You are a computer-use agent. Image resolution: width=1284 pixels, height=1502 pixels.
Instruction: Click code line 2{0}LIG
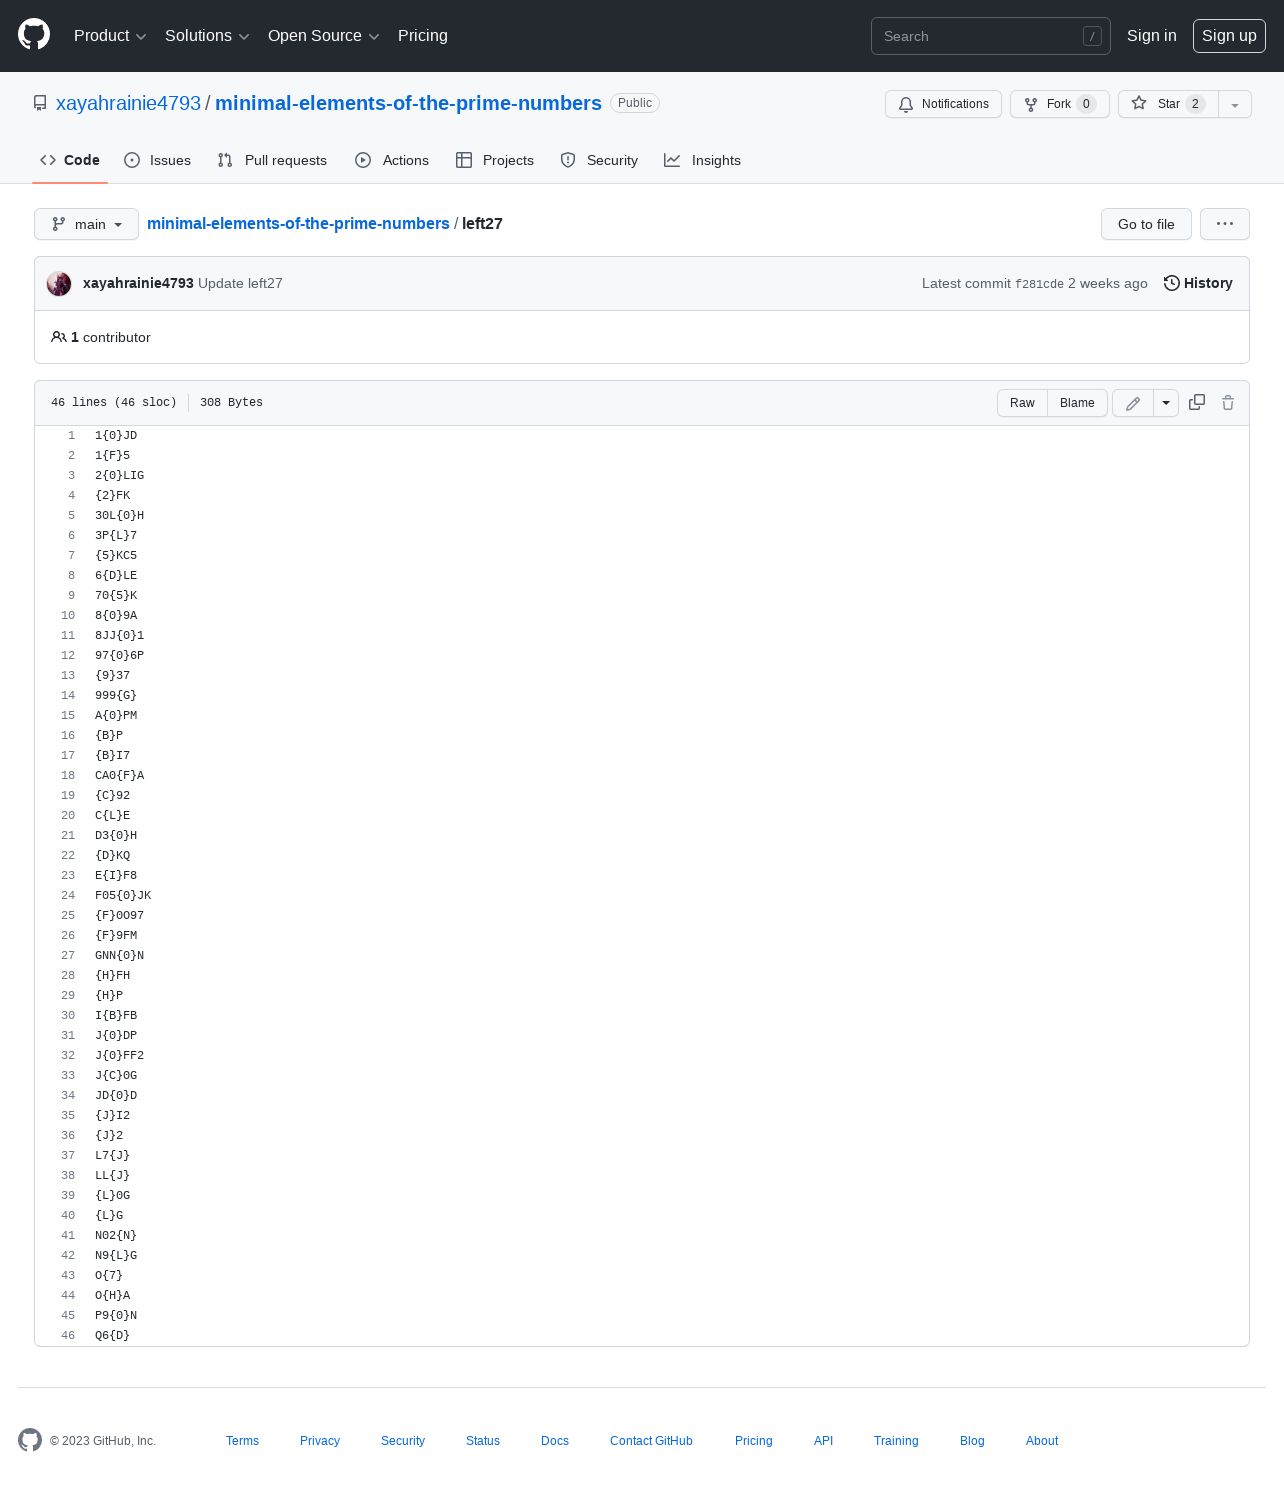pyautogui.click(x=119, y=475)
